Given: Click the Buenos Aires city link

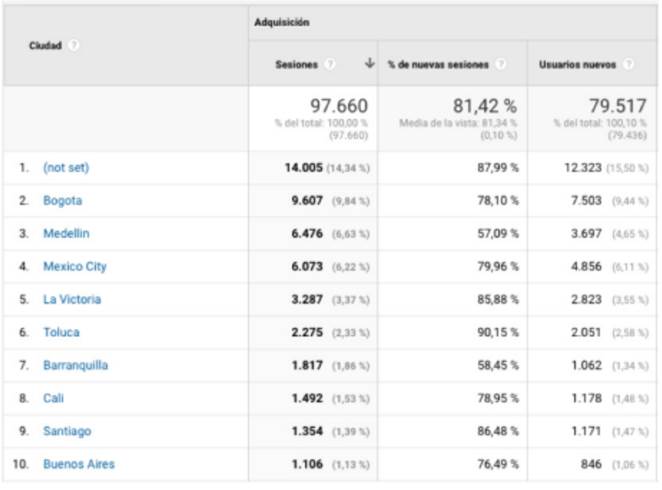Looking at the screenshot, I should pos(78,464).
